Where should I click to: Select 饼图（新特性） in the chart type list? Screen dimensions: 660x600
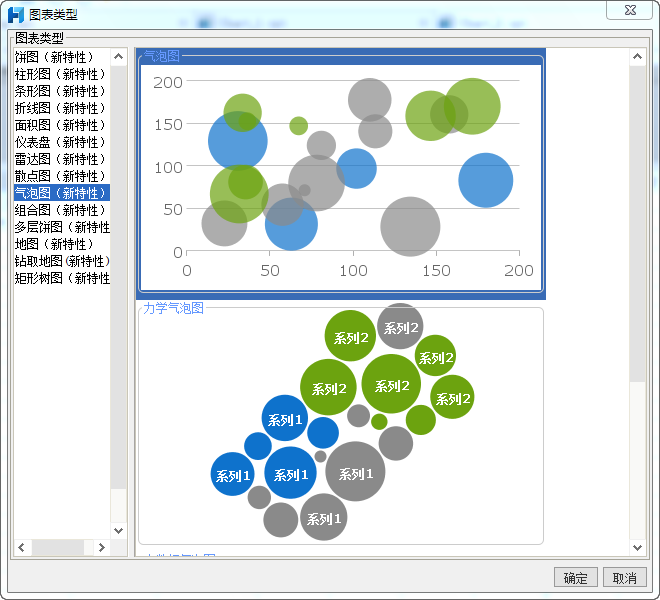[x=62, y=57]
